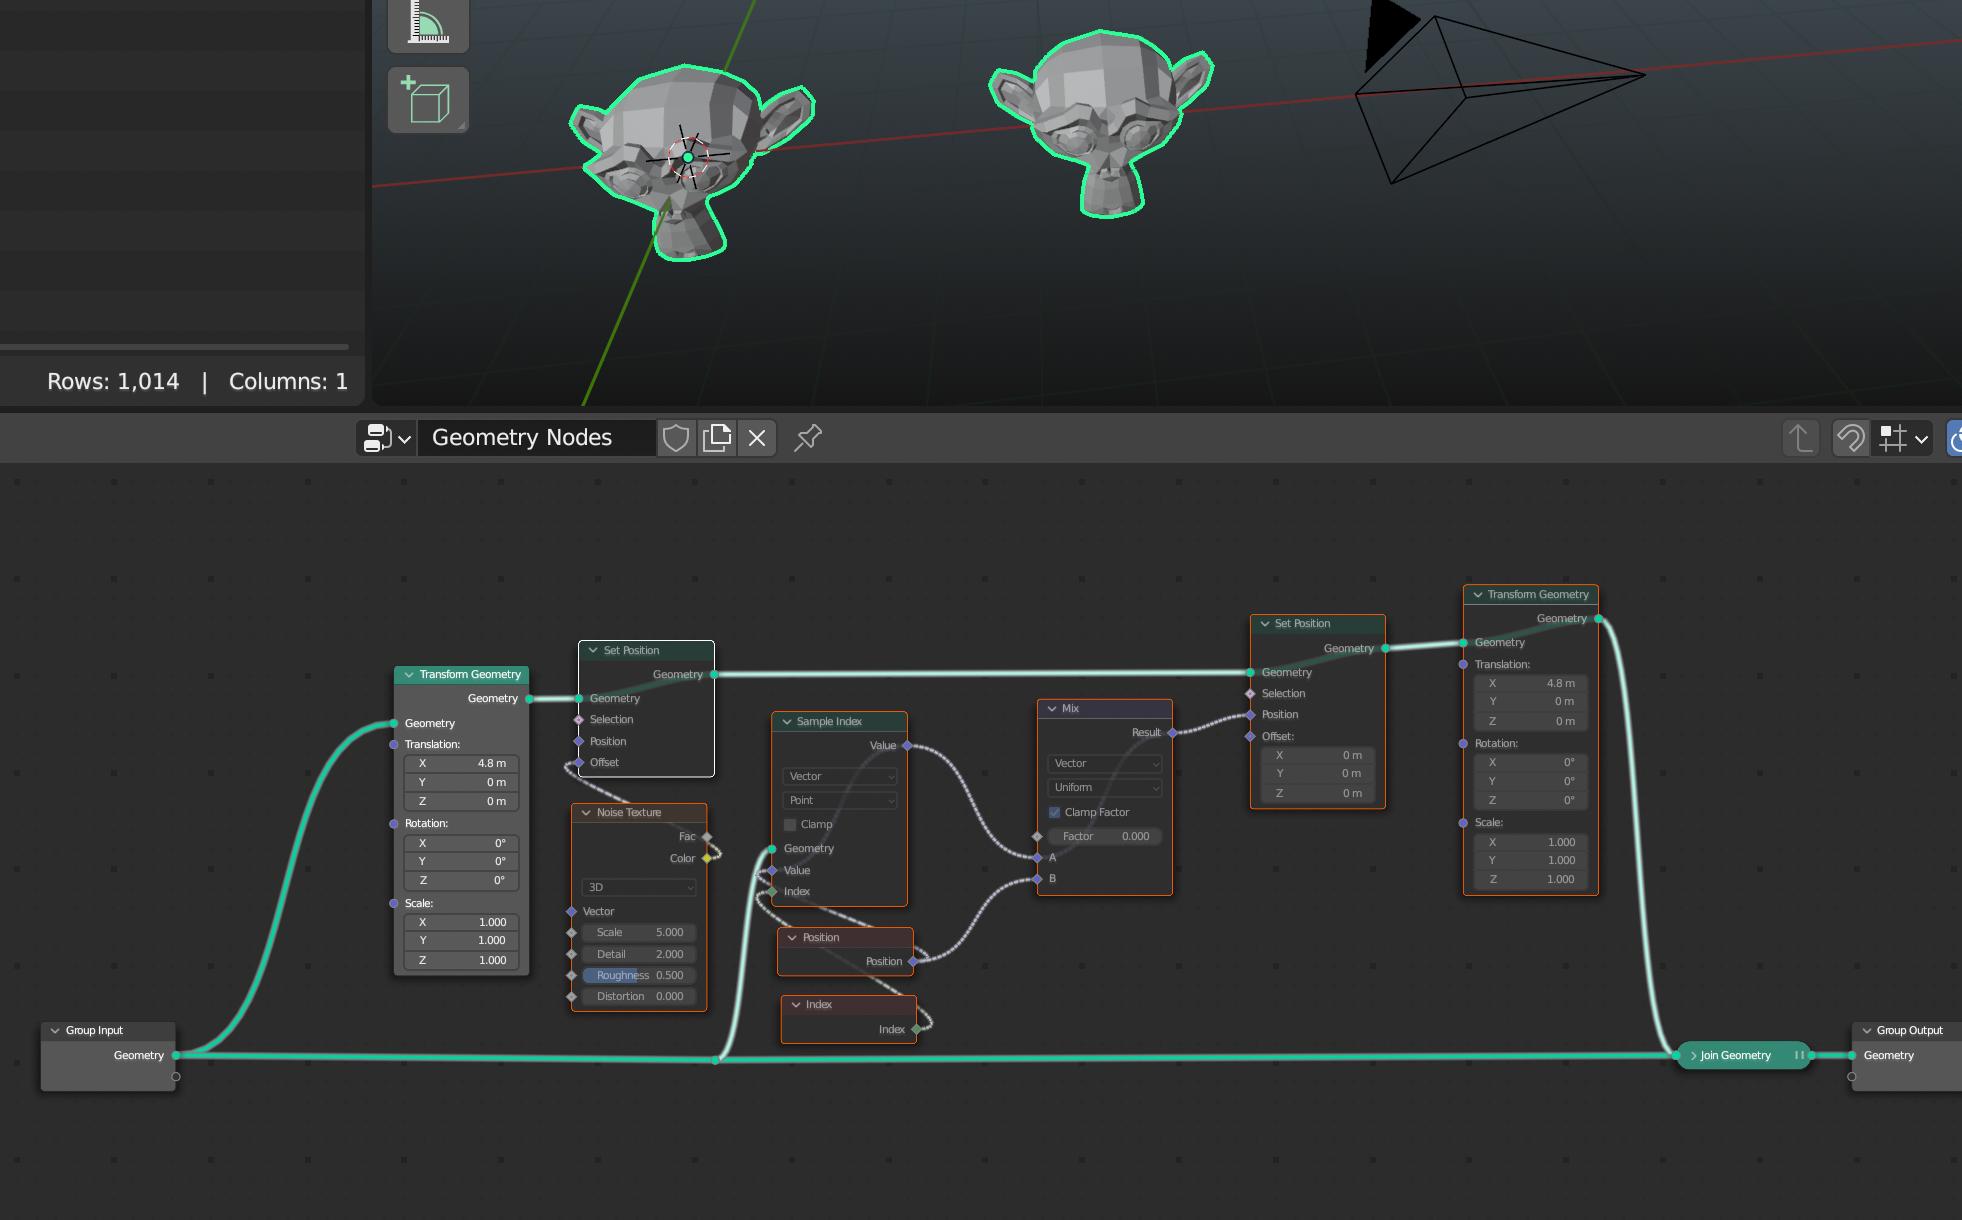Screen dimensions: 1962x1220
Task: Select the Add Cube tool
Action: click(428, 100)
